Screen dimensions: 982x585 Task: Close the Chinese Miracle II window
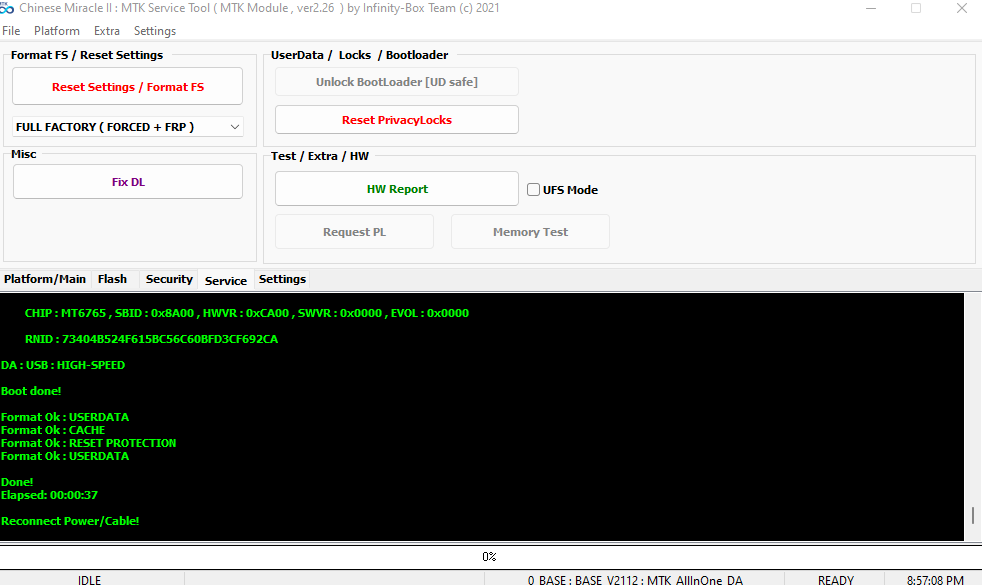click(x=962, y=8)
